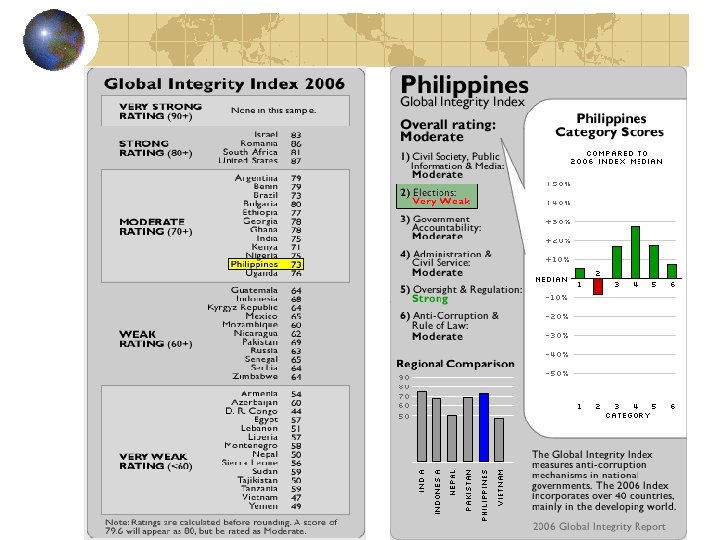This screenshot has height=540, width=720.
Task: Click the globe icon at top left
Action: click(54, 40)
